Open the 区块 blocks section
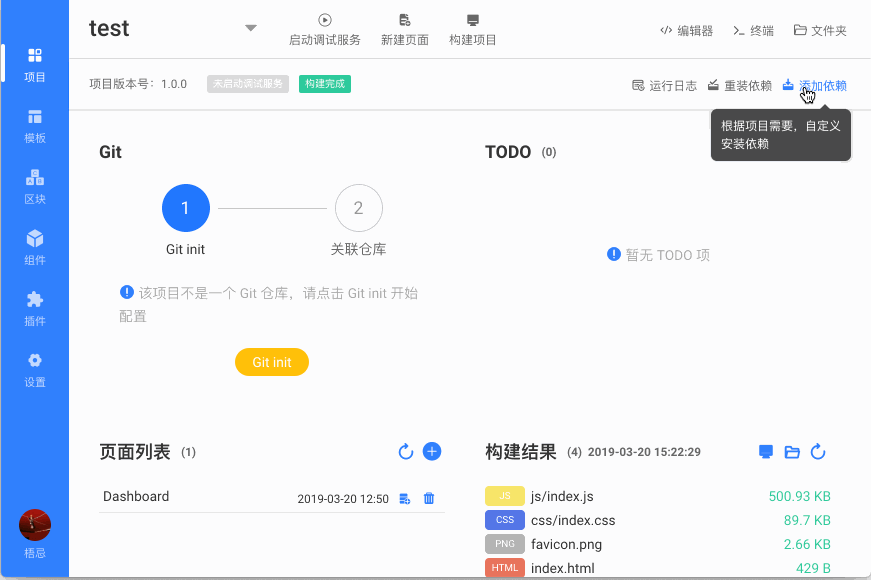The image size is (871, 580). pos(34,187)
